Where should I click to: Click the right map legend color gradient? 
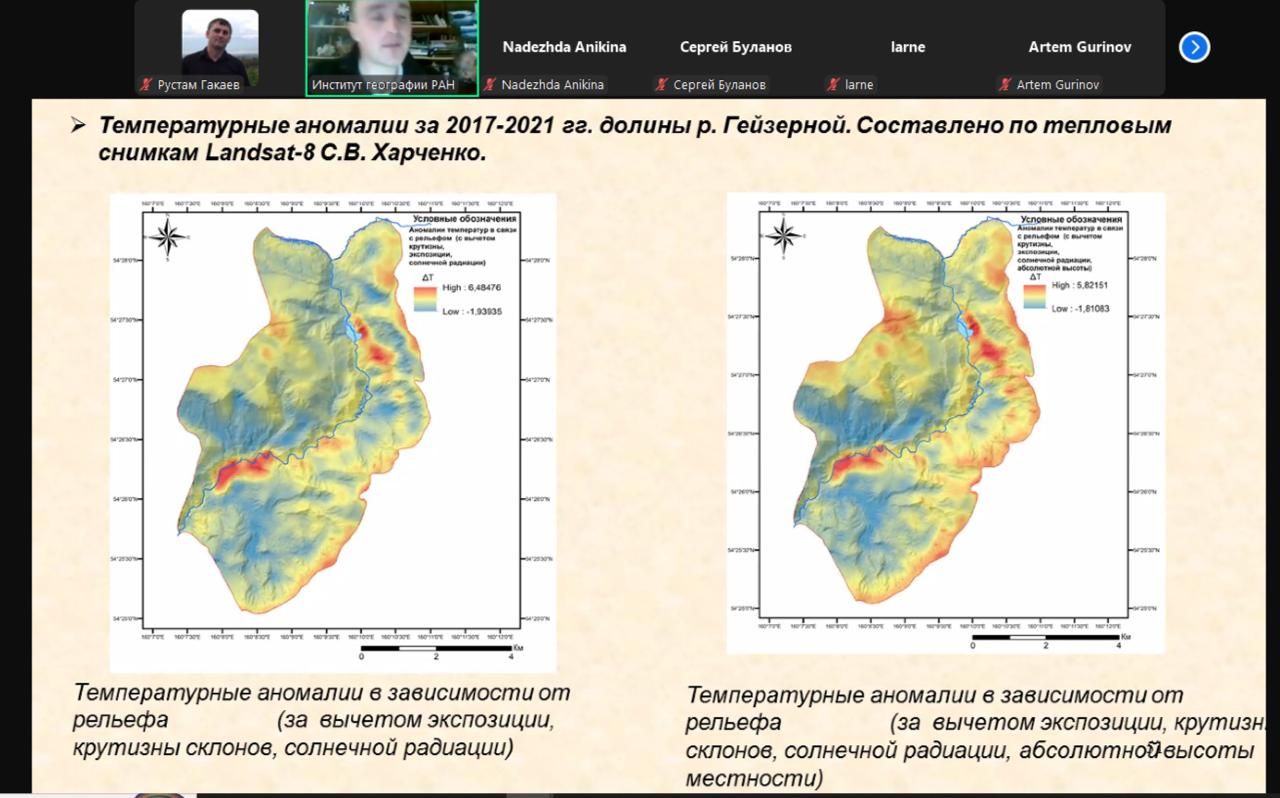pyautogui.click(x=1034, y=296)
